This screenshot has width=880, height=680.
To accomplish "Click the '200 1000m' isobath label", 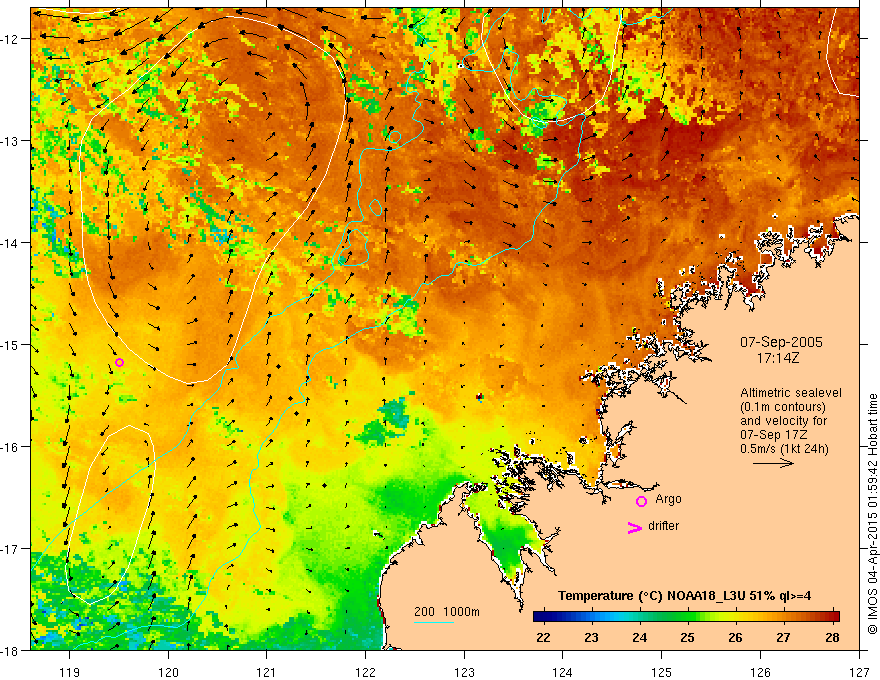I will click(447, 612).
